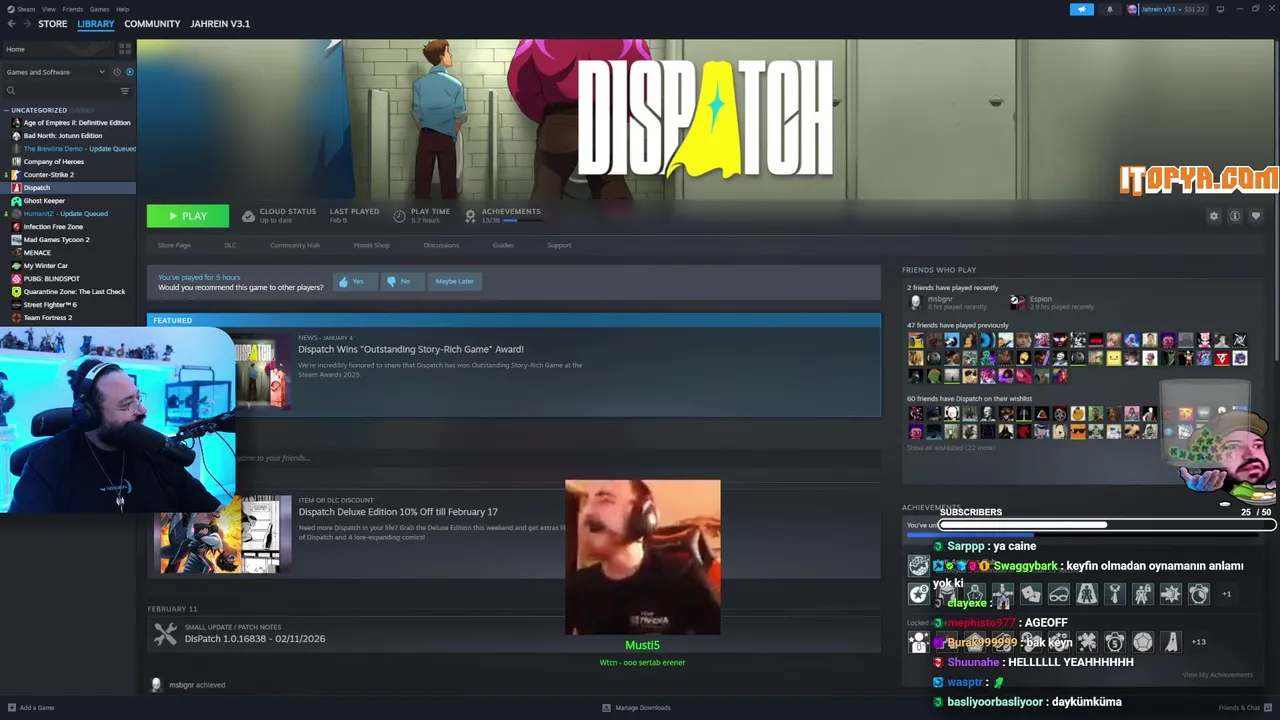Select HumanitZ in the library
The height and width of the screenshot is (720, 1280).
coord(68,214)
